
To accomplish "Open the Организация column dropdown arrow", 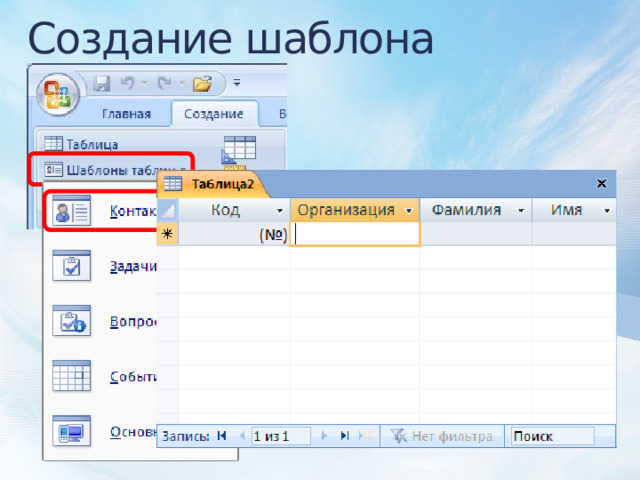I will (x=409, y=211).
